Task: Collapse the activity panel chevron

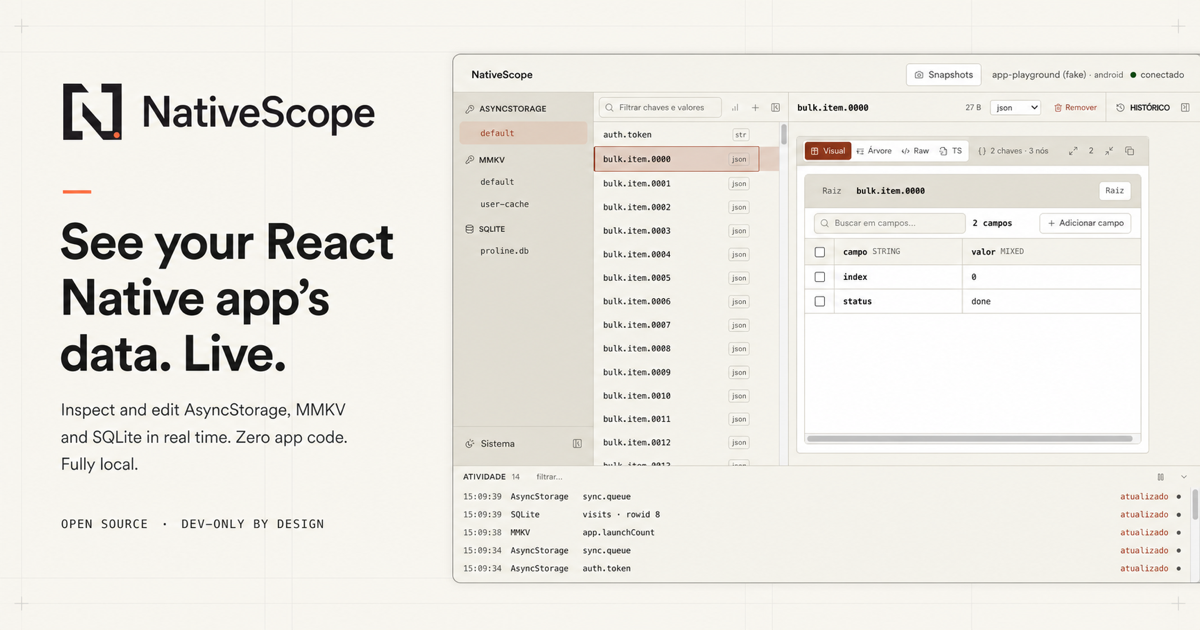Action: [1184, 477]
